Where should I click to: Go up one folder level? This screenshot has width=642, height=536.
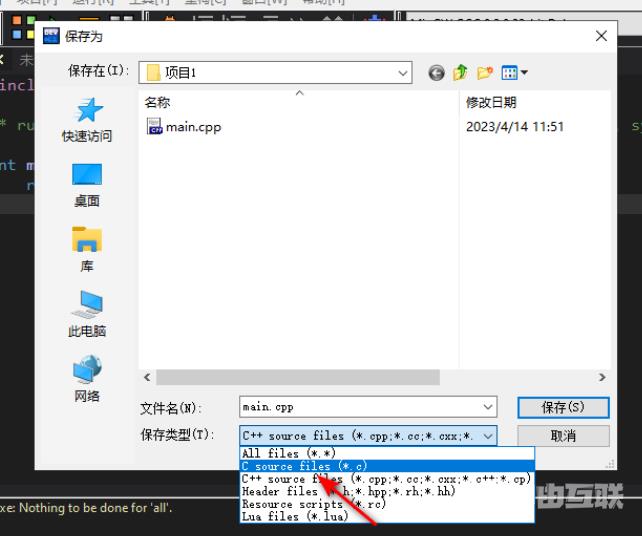pyautogui.click(x=461, y=73)
